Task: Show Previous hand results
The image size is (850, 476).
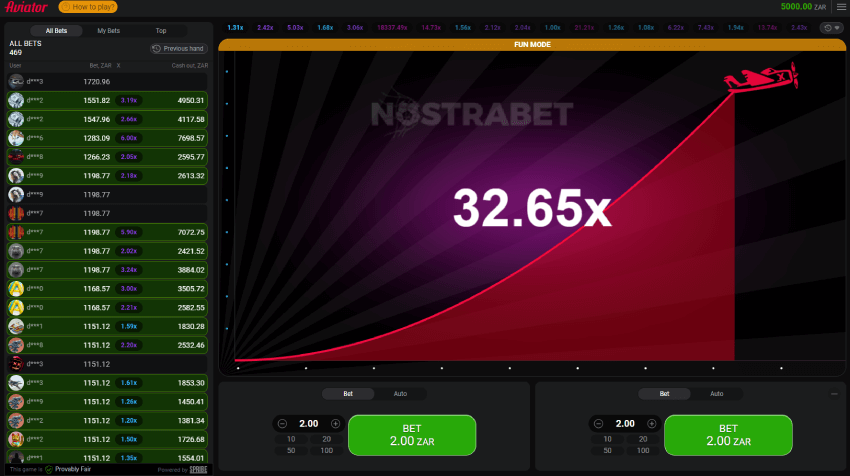Action: [x=179, y=49]
